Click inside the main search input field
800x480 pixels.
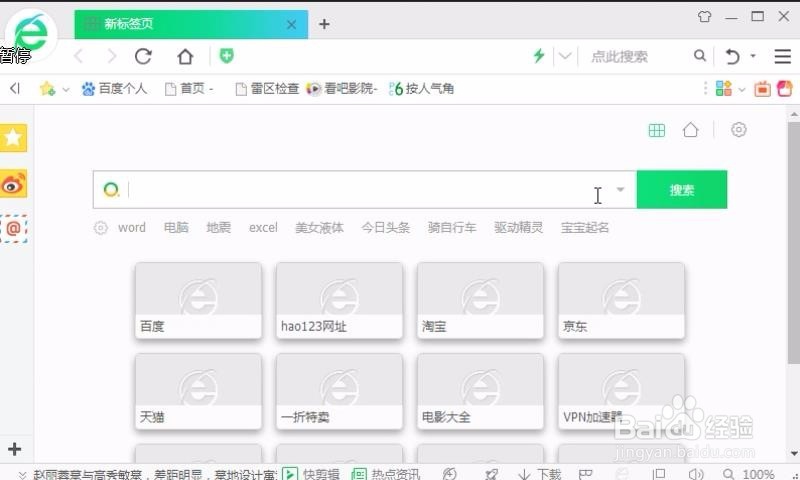pos(365,190)
